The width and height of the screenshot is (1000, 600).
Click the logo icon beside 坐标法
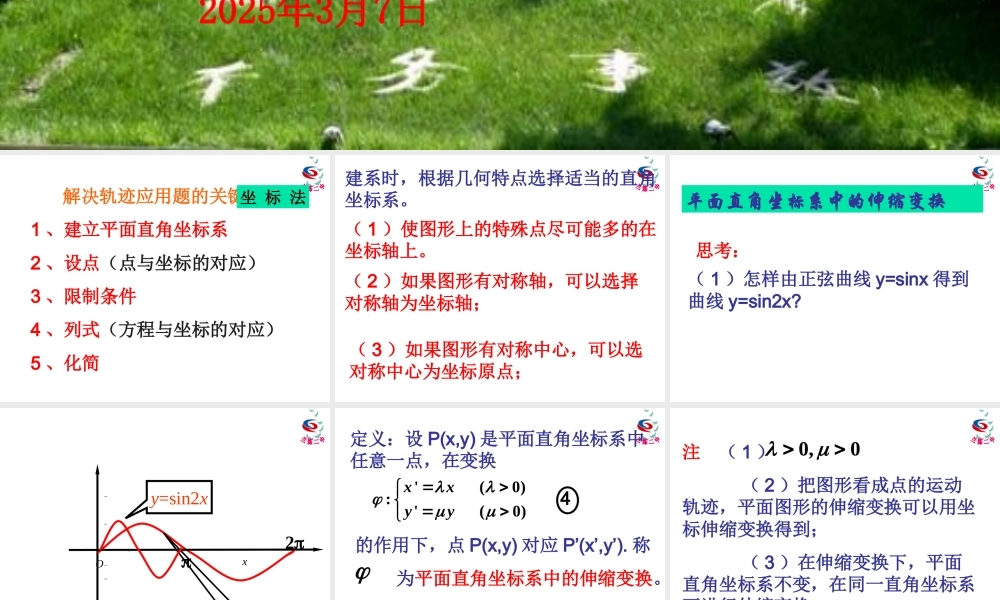pyautogui.click(x=312, y=173)
